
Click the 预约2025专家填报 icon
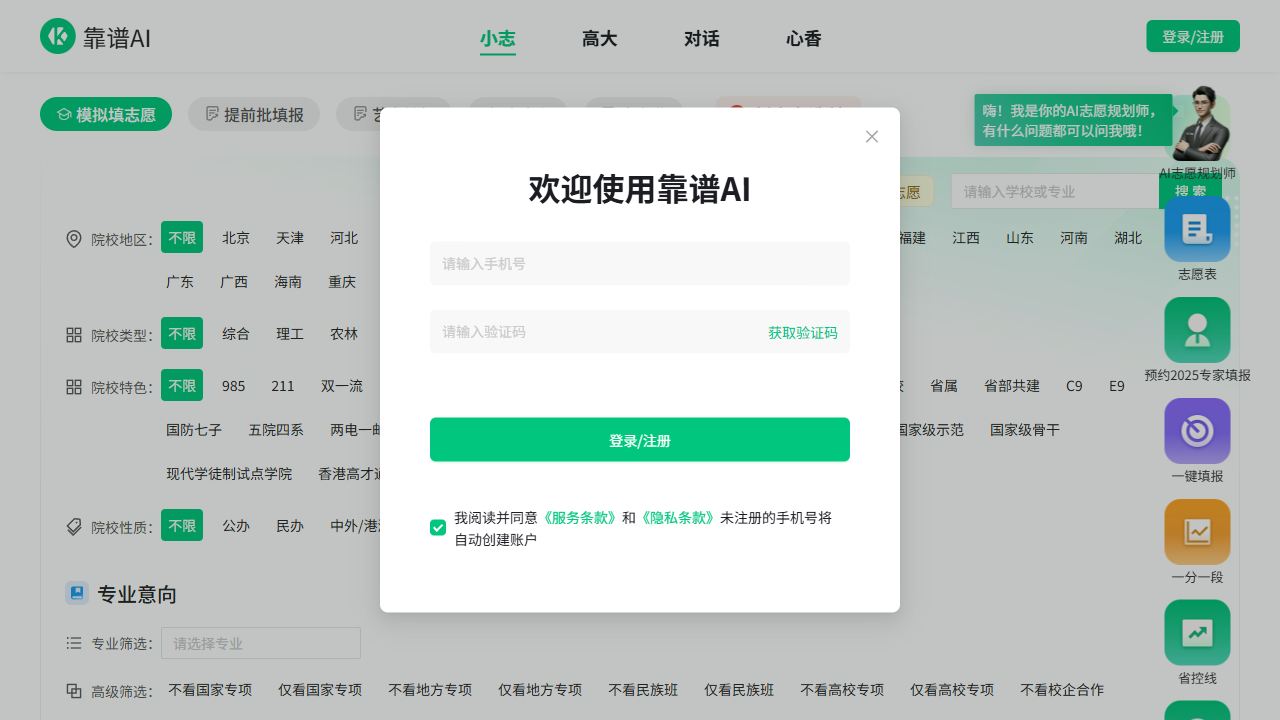click(x=1197, y=330)
